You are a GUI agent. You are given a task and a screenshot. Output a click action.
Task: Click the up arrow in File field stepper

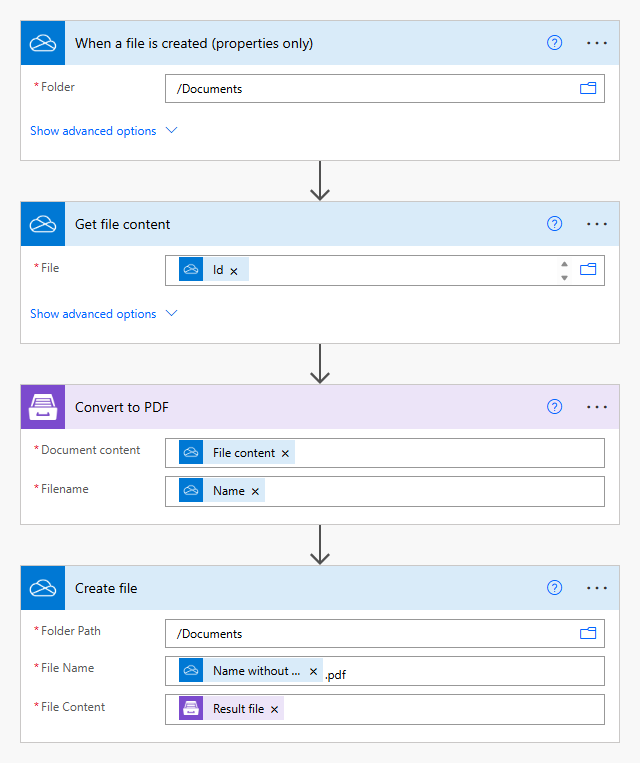coord(565,264)
